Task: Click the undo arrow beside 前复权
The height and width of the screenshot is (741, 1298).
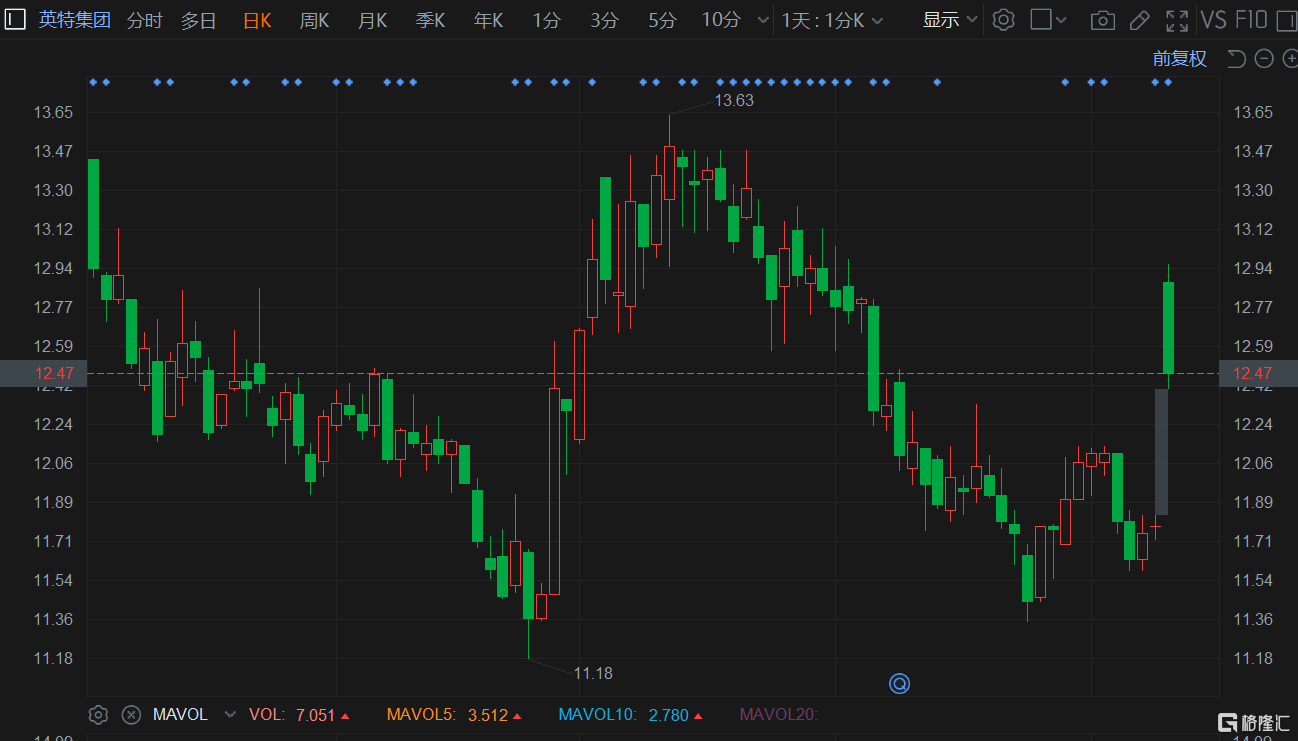Action: point(1236,59)
